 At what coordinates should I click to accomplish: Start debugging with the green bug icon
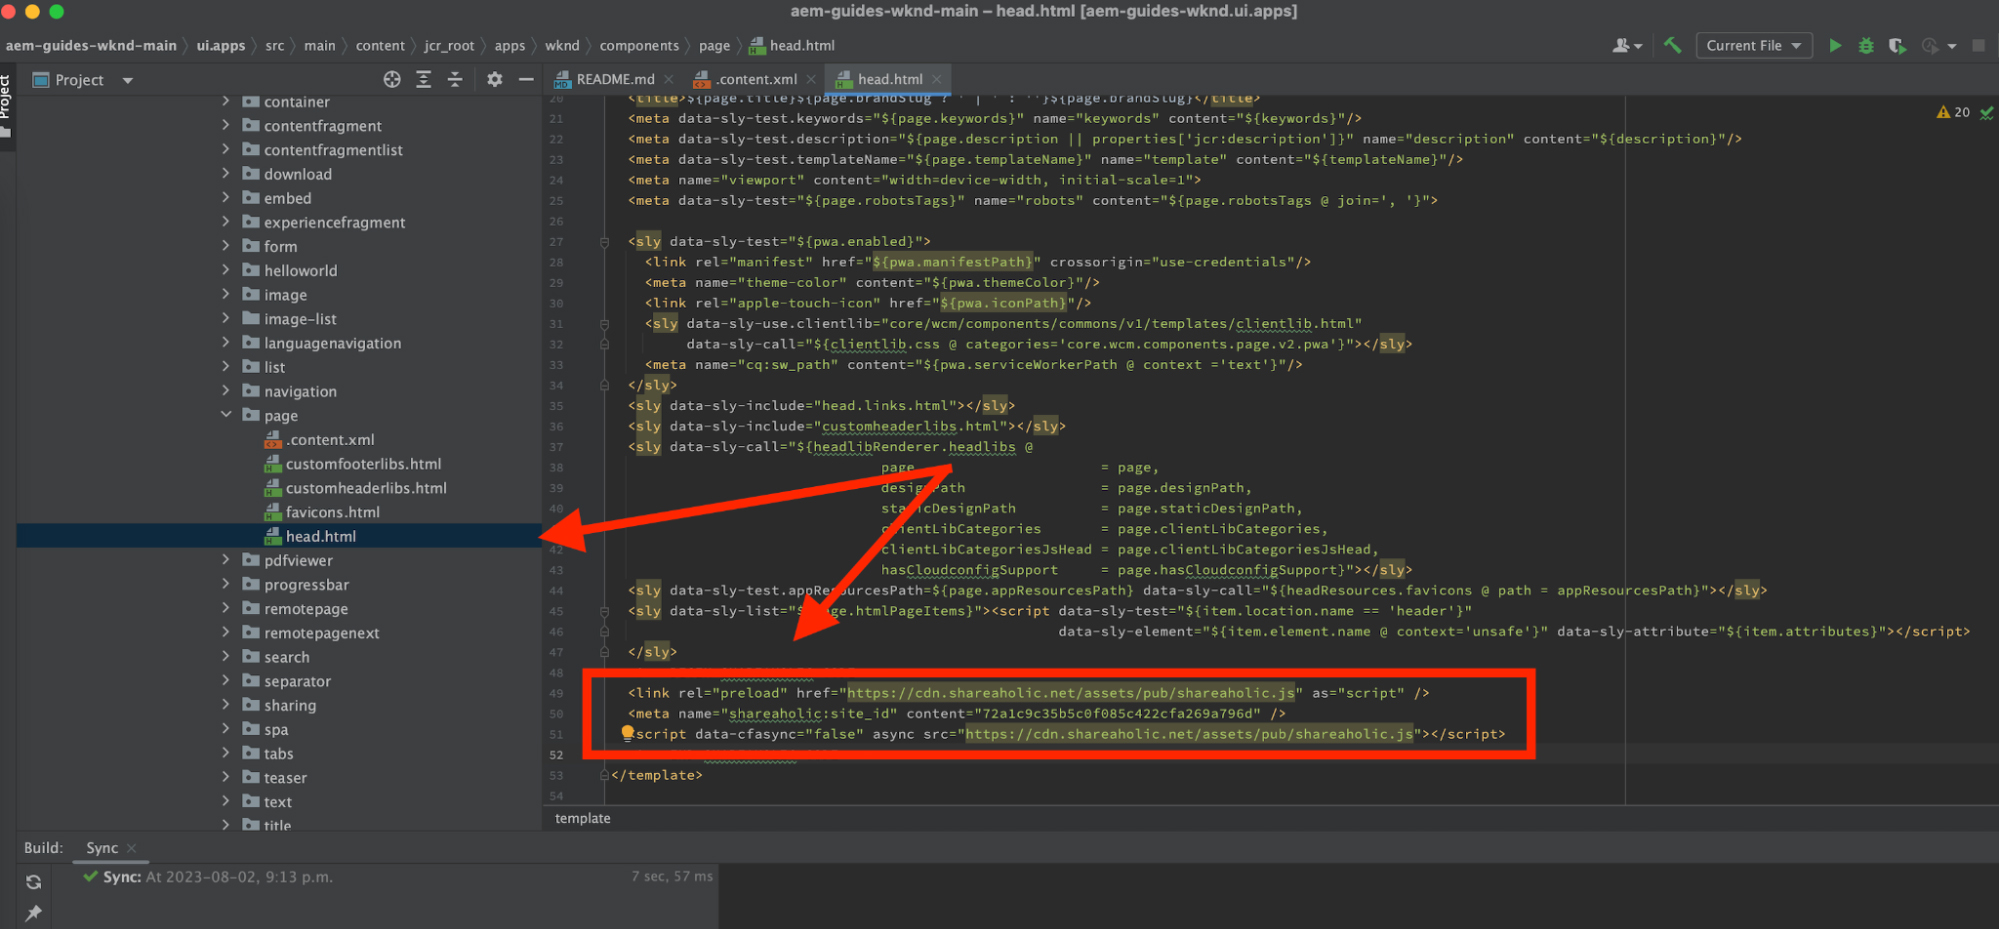click(x=1866, y=45)
